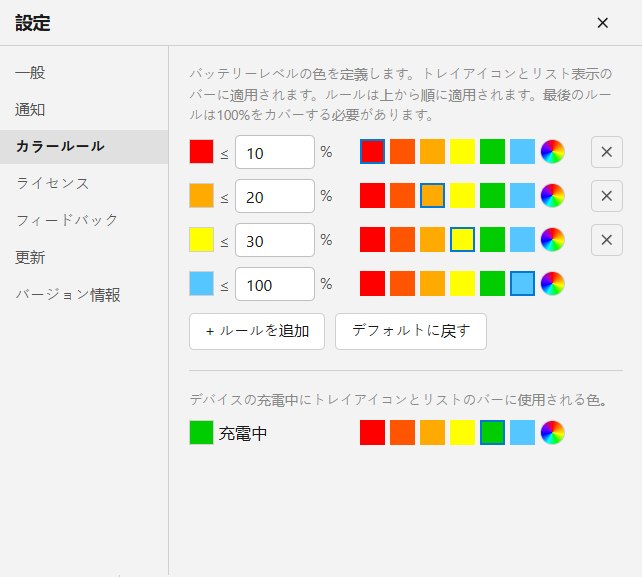Pick yellow for the 10% rule
This screenshot has width=642, height=577.
[462, 152]
